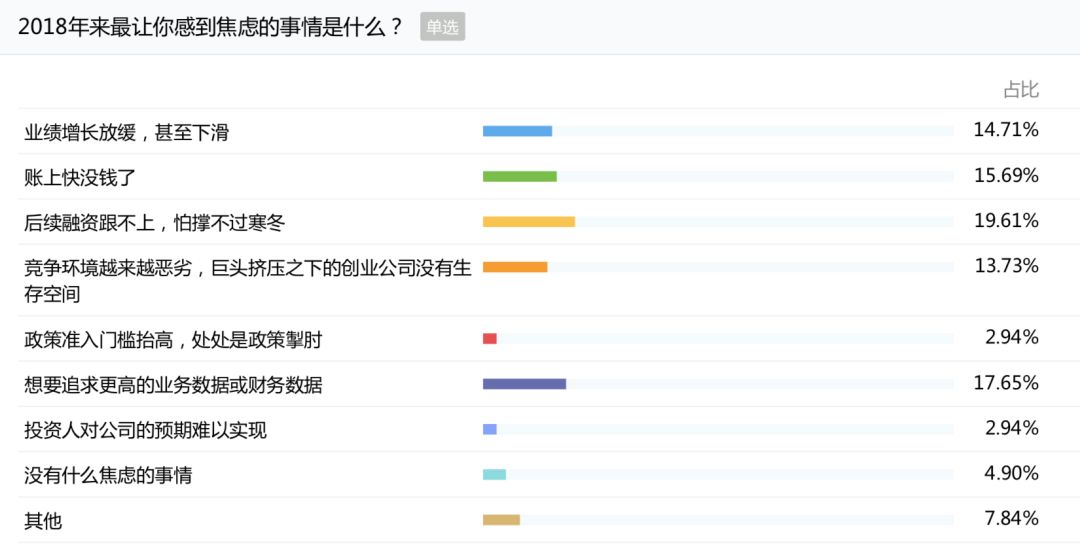Select option 没有什么焦虑的事情
1080x547 pixels.
(x=107, y=475)
